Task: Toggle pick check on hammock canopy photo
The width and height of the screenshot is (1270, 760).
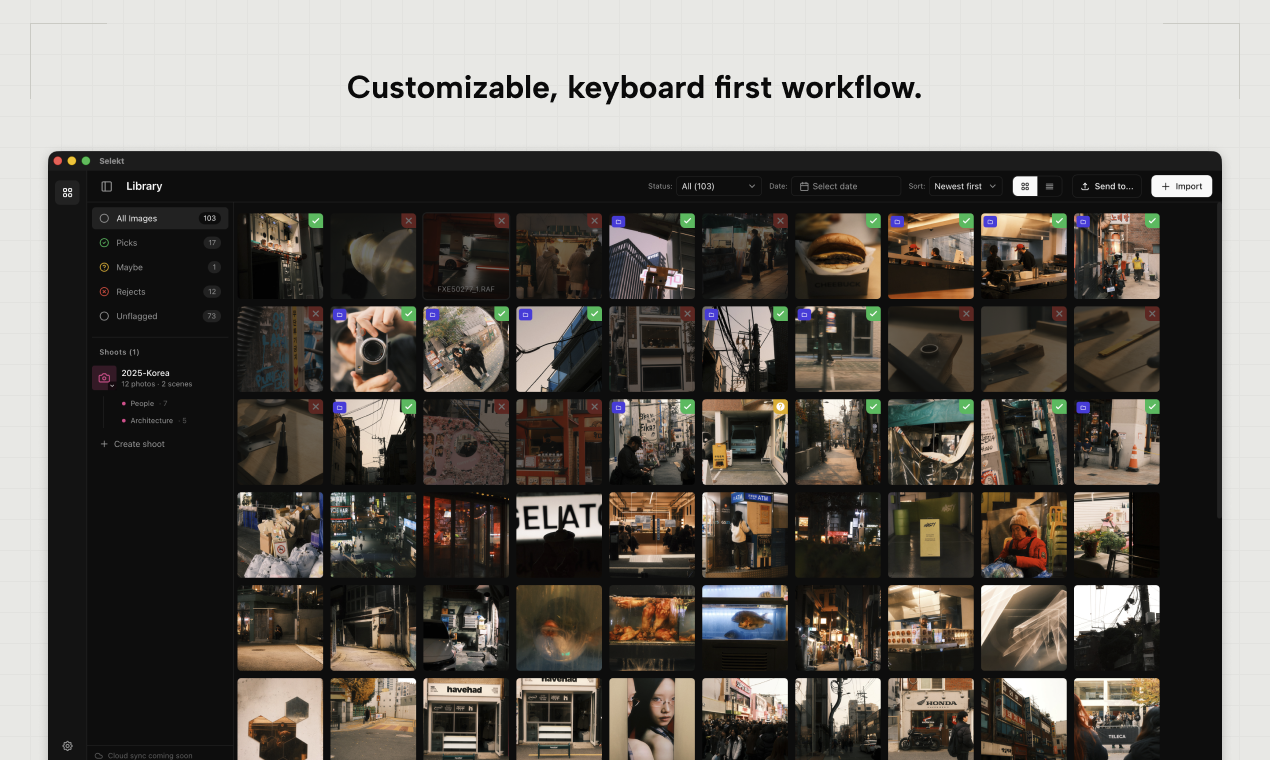Action: (966, 407)
